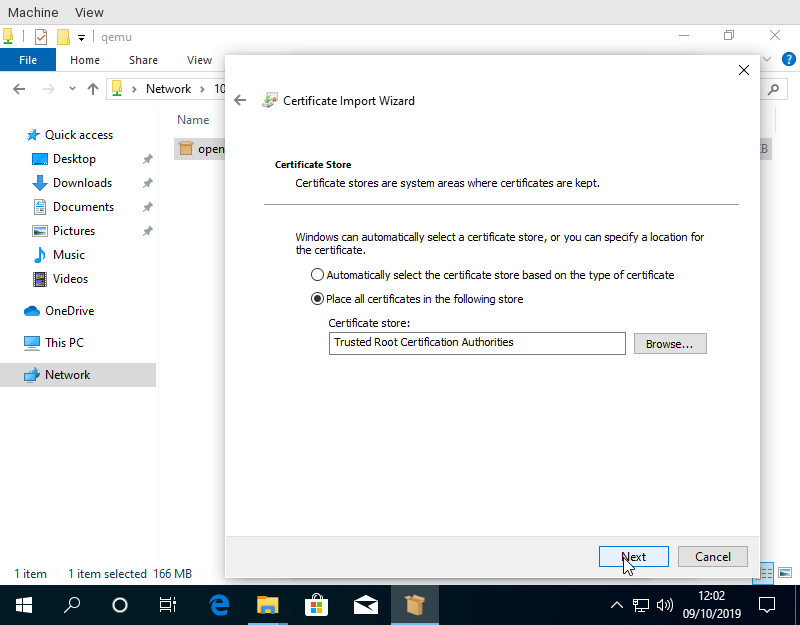The width and height of the screenshot is (800, 625).
Task: Show hidden system tray icons
Action: point(617,605)
